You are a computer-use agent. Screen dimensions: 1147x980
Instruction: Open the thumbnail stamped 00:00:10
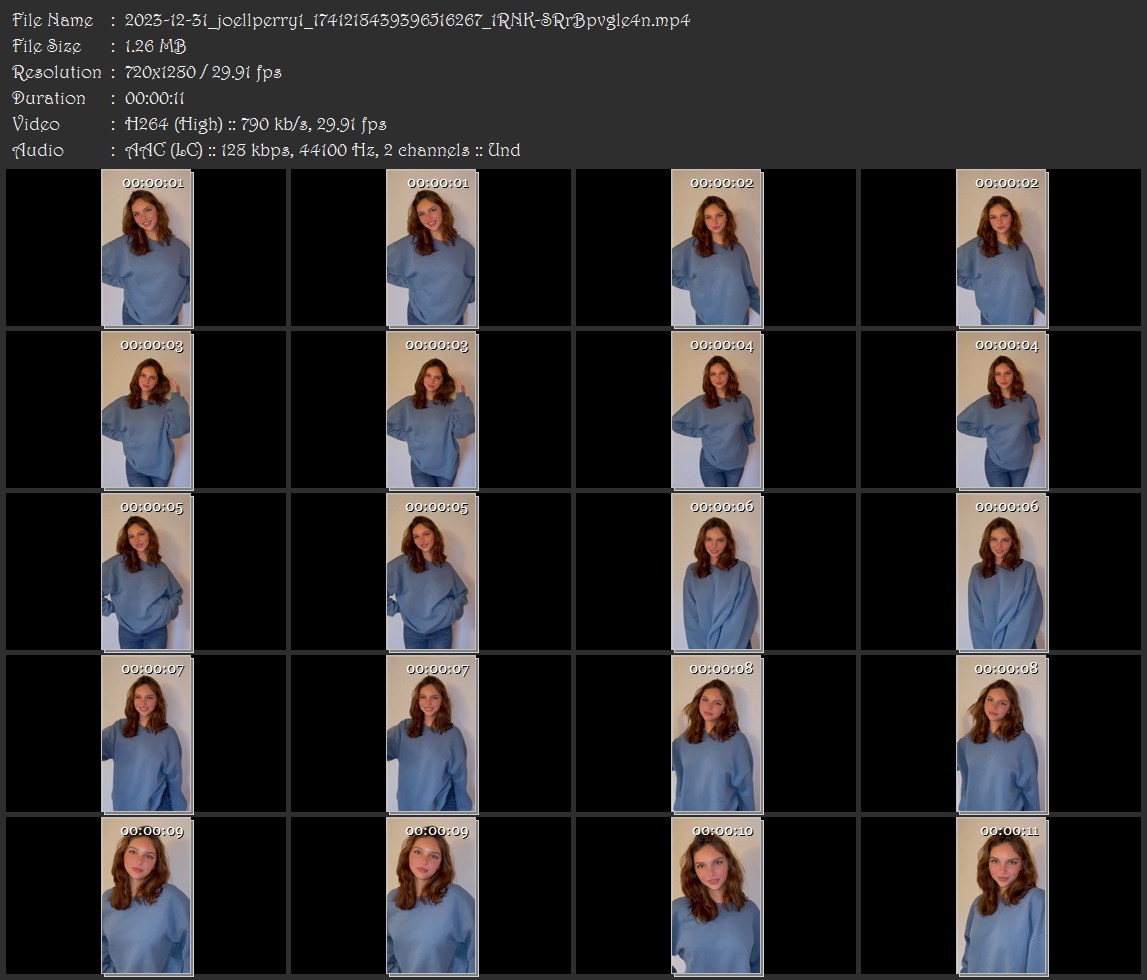(717, 897)
